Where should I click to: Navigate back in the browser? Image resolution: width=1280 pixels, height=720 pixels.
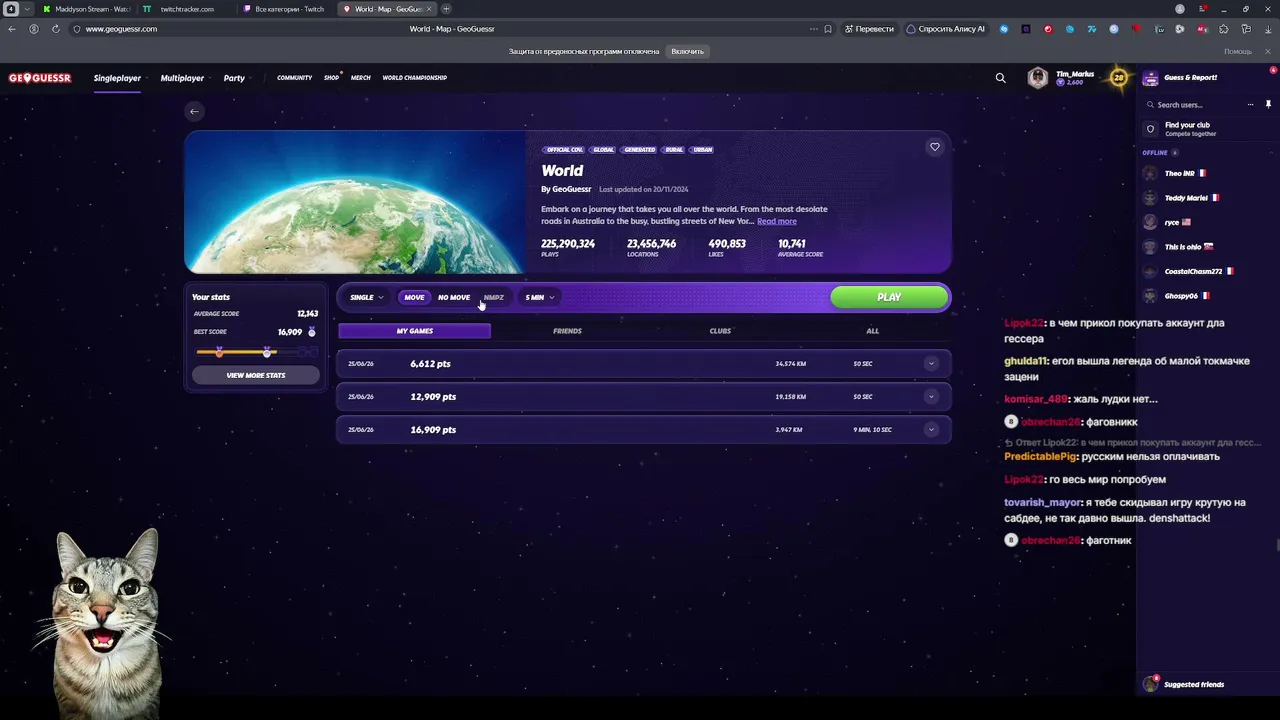(x=12, y=29)
